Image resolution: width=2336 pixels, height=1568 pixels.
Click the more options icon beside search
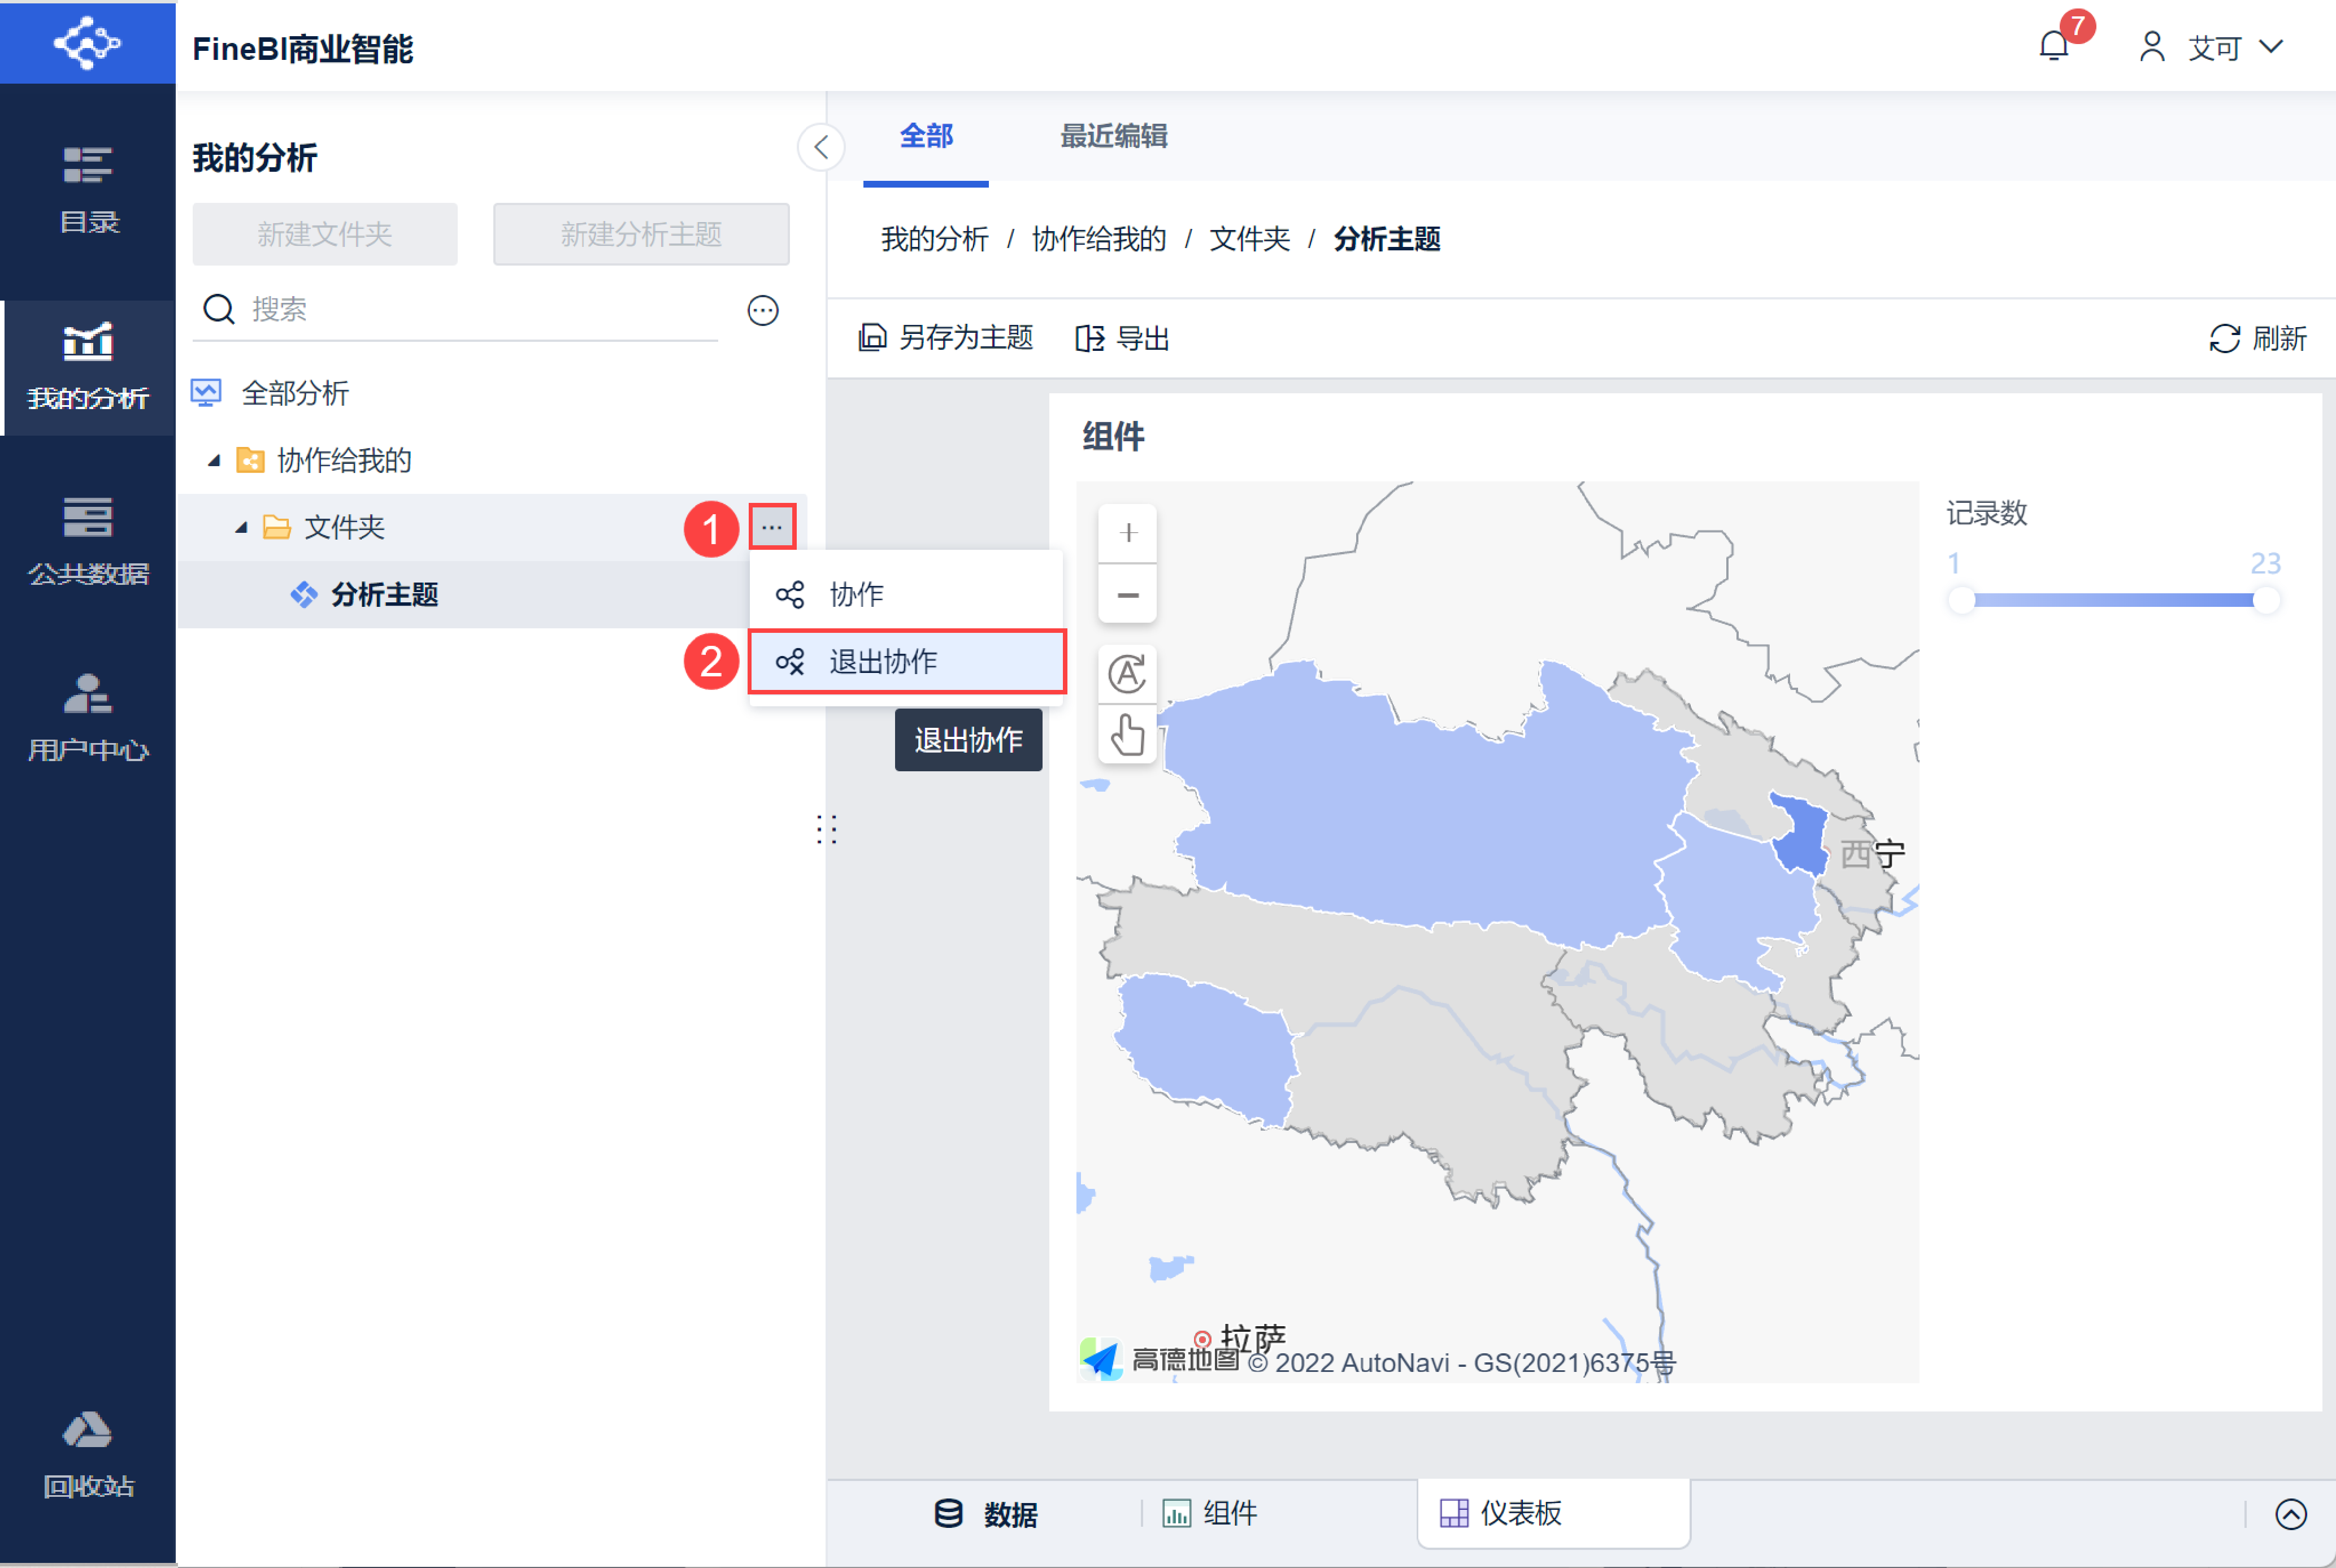click(x=763, y=311)
